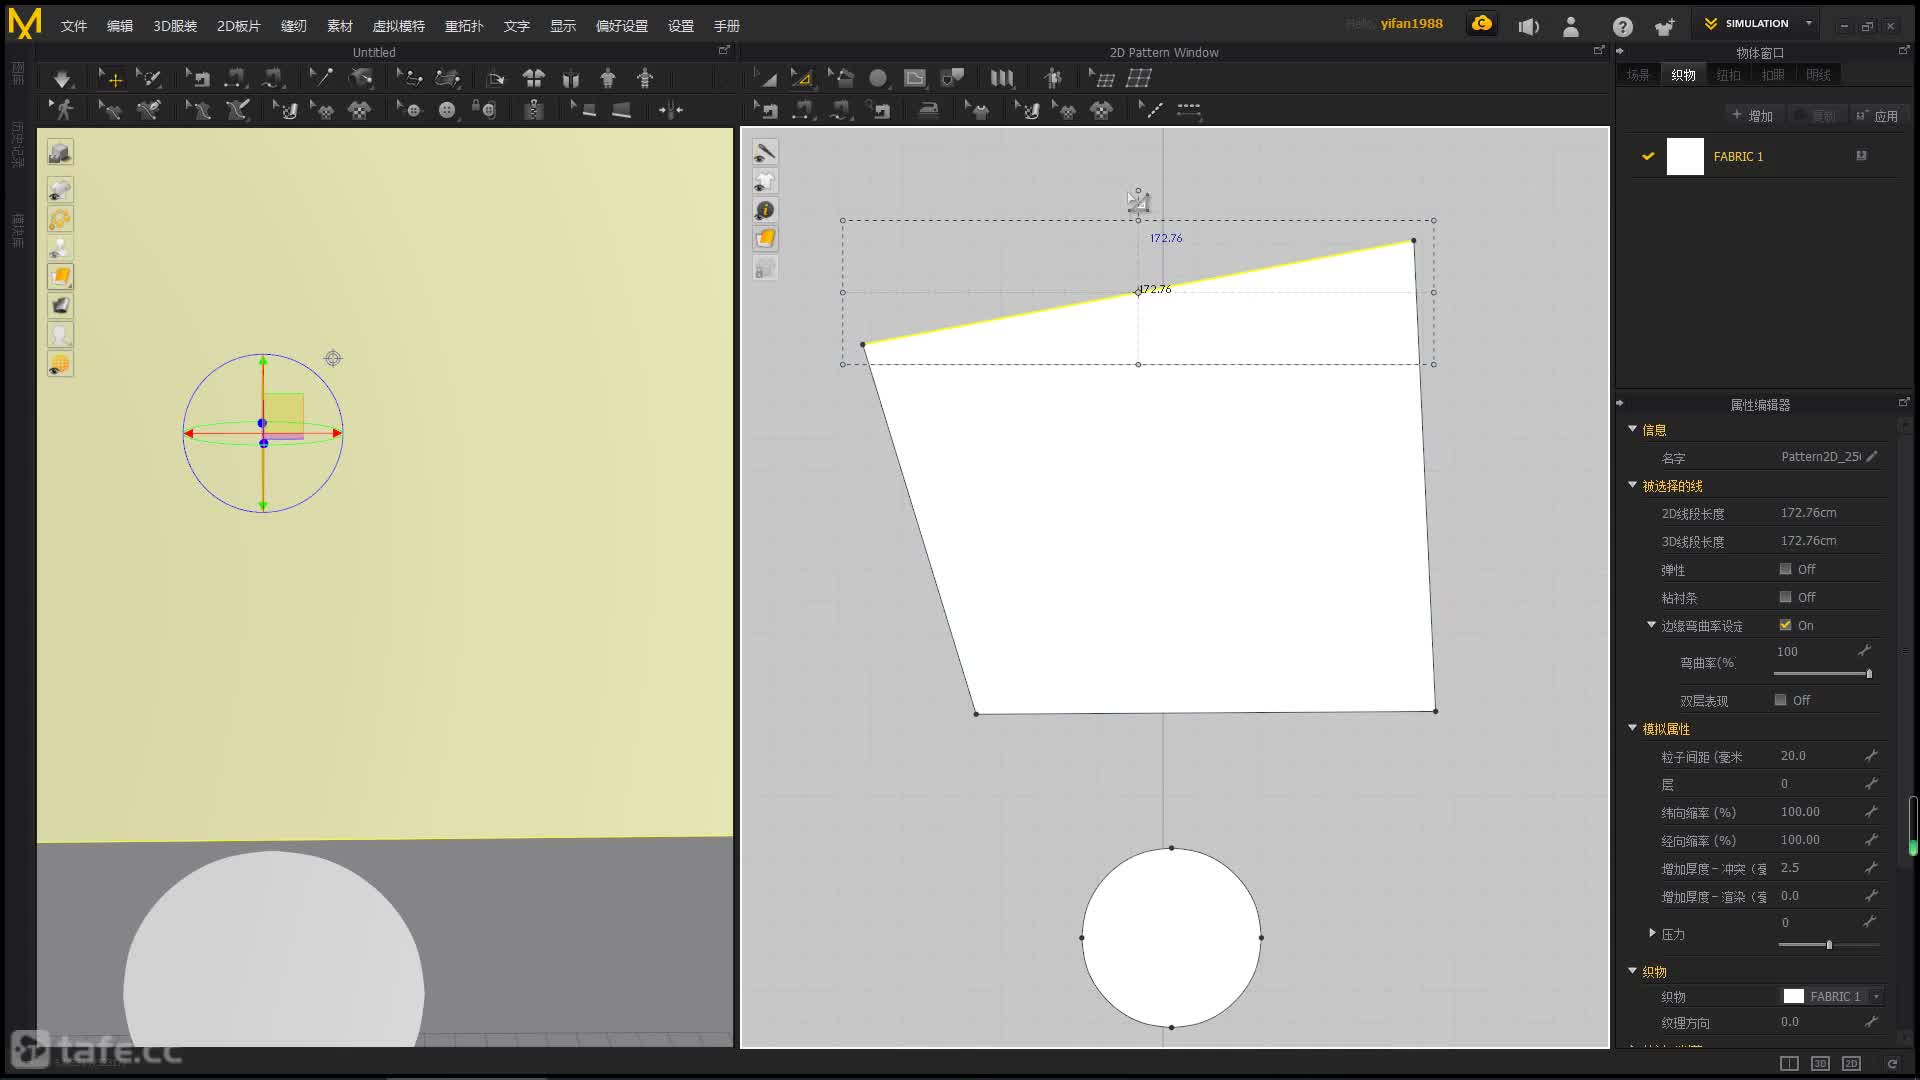Toggle the 双层表现 Off checkbox

(1780, 700)
